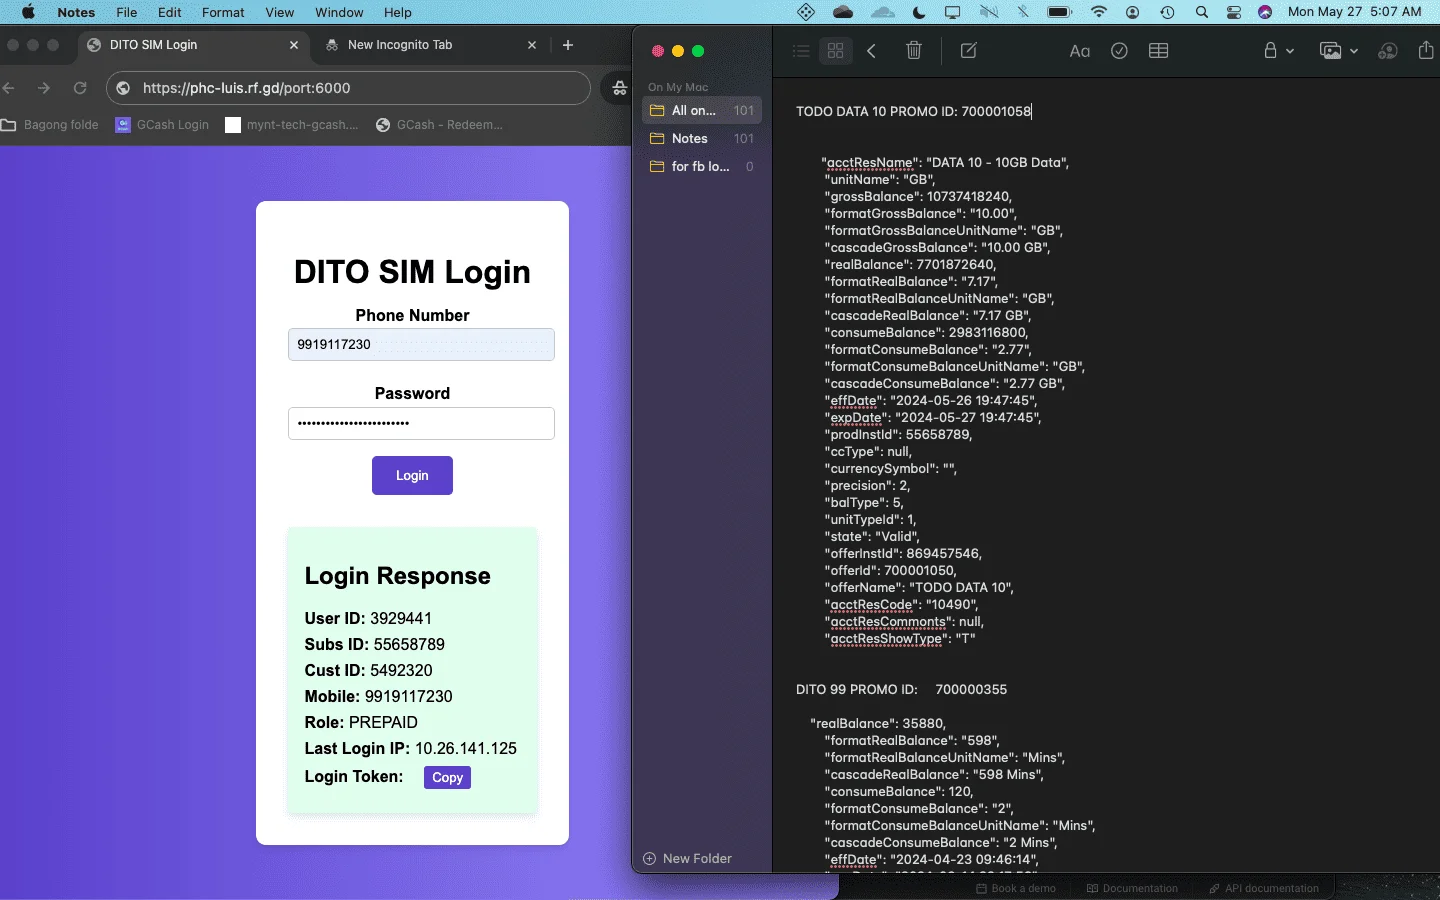Open the Format menu
Screen dimensions: 1440x900
(x=223, y=12)
